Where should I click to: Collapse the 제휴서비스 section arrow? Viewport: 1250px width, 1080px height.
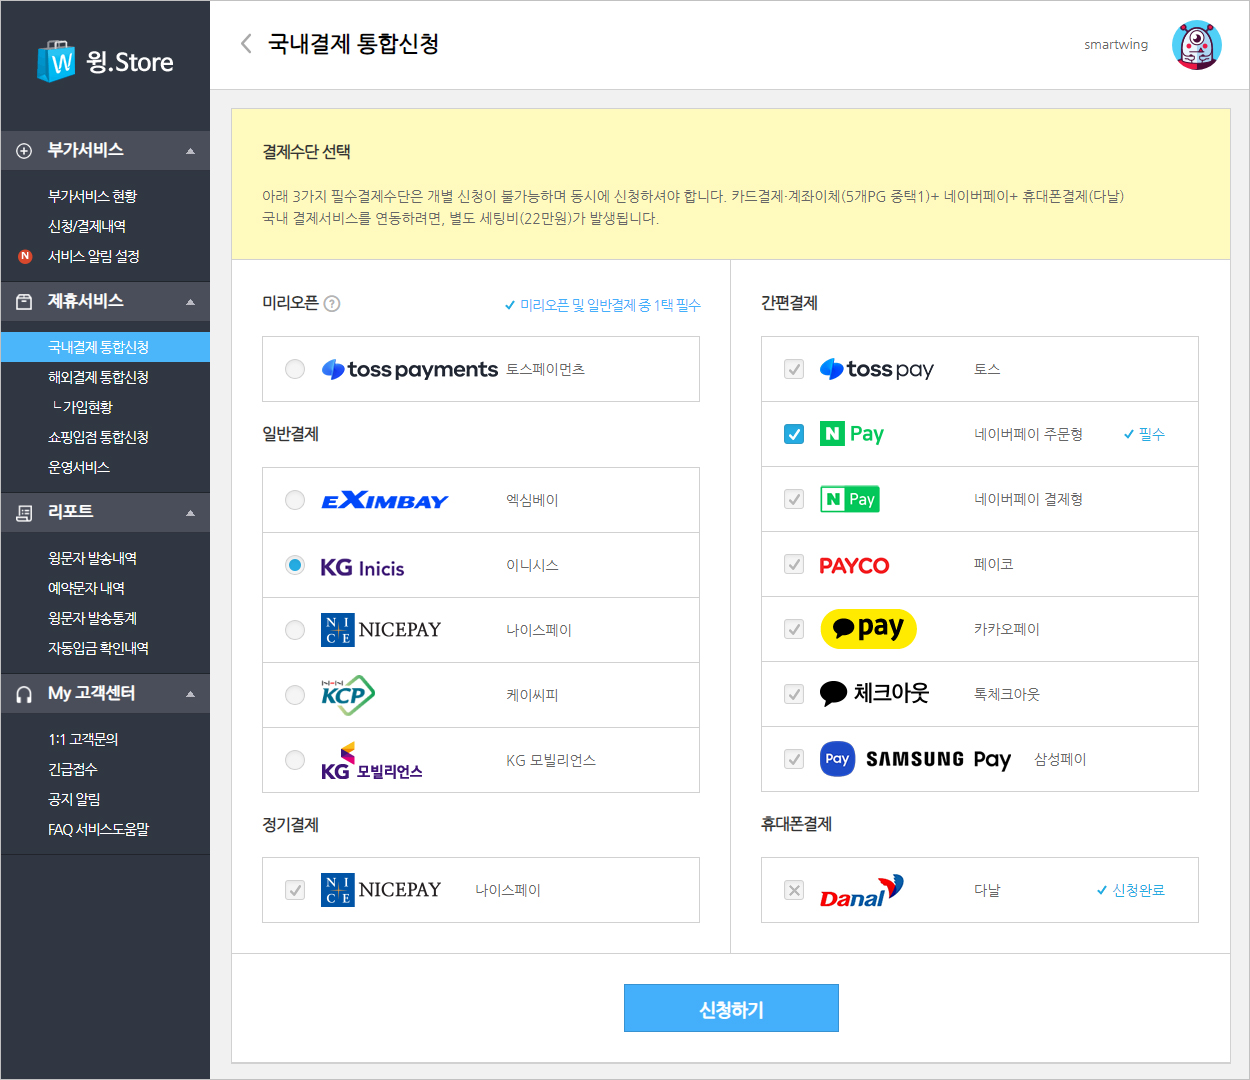[x=190, y=302]
